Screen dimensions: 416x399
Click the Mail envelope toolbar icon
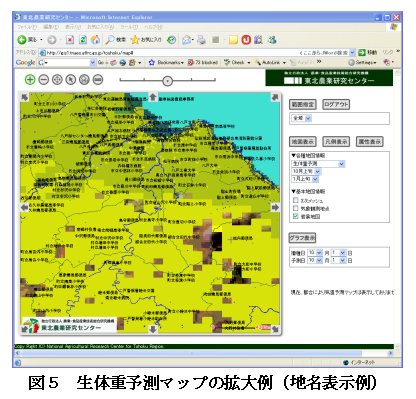point(187,40)
